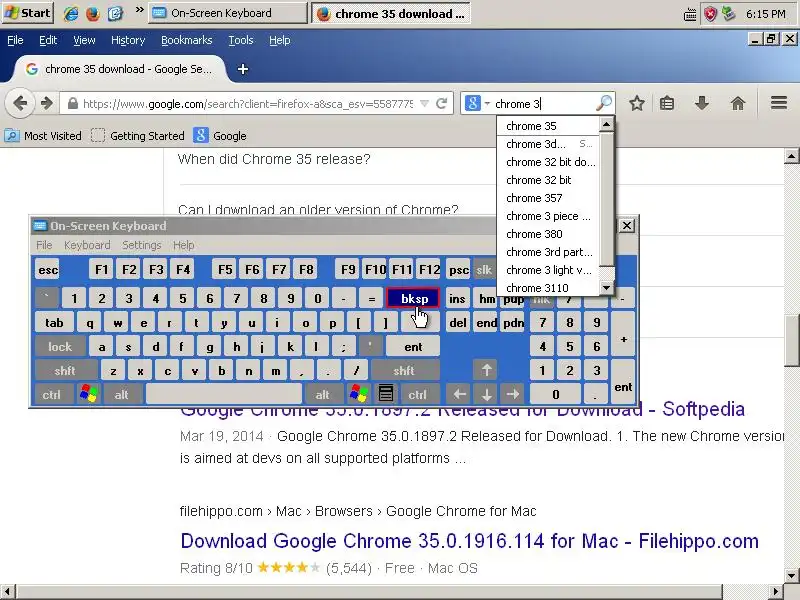Open On-Screen Keyboard Settings menu
Viewport: 800px width, 600px height.
[x=141, y=245]
